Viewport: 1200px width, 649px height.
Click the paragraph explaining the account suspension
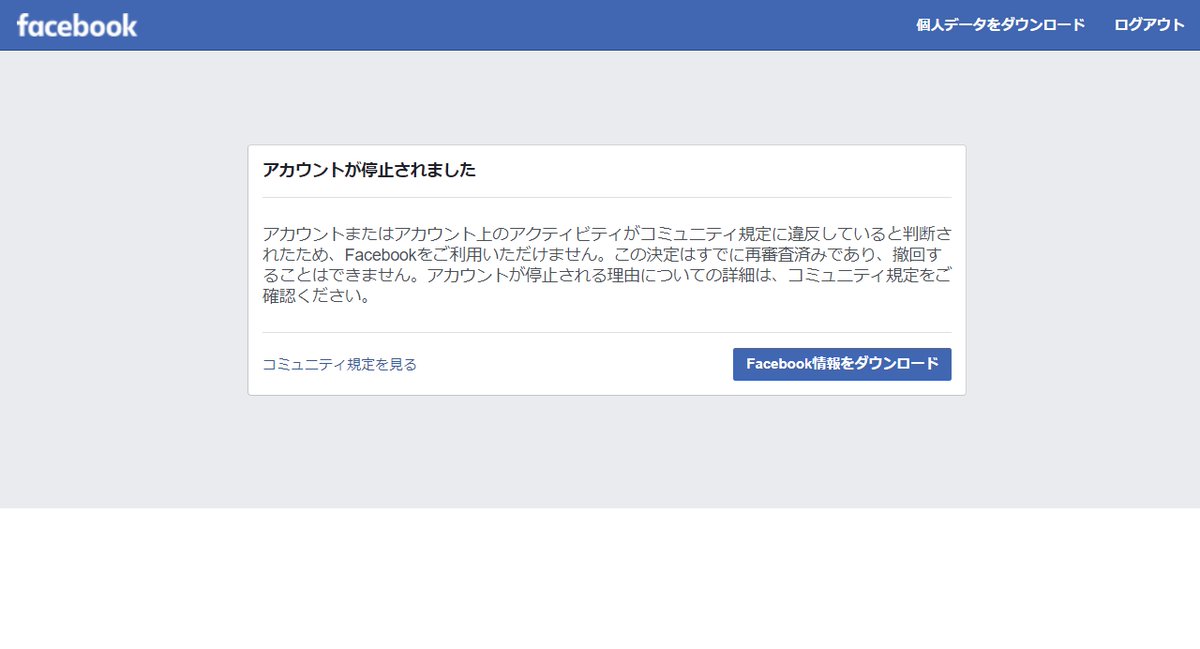click(607, 265)
